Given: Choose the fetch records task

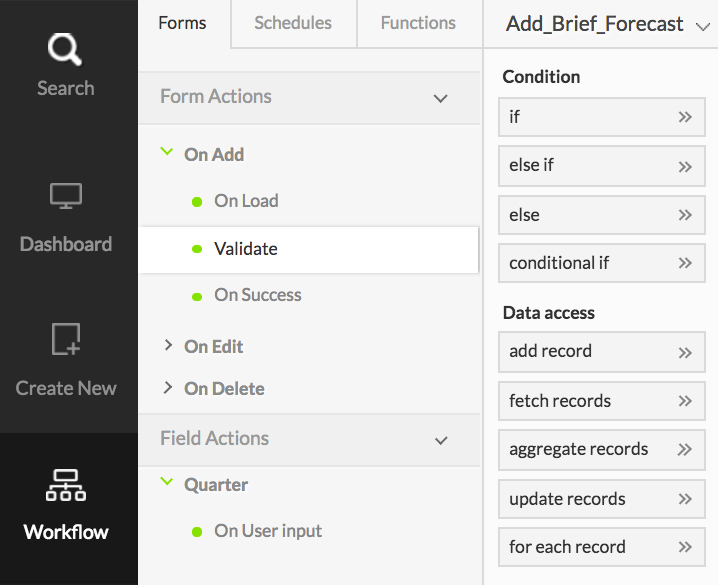Looking at the screenshot, I should point(560,401).
